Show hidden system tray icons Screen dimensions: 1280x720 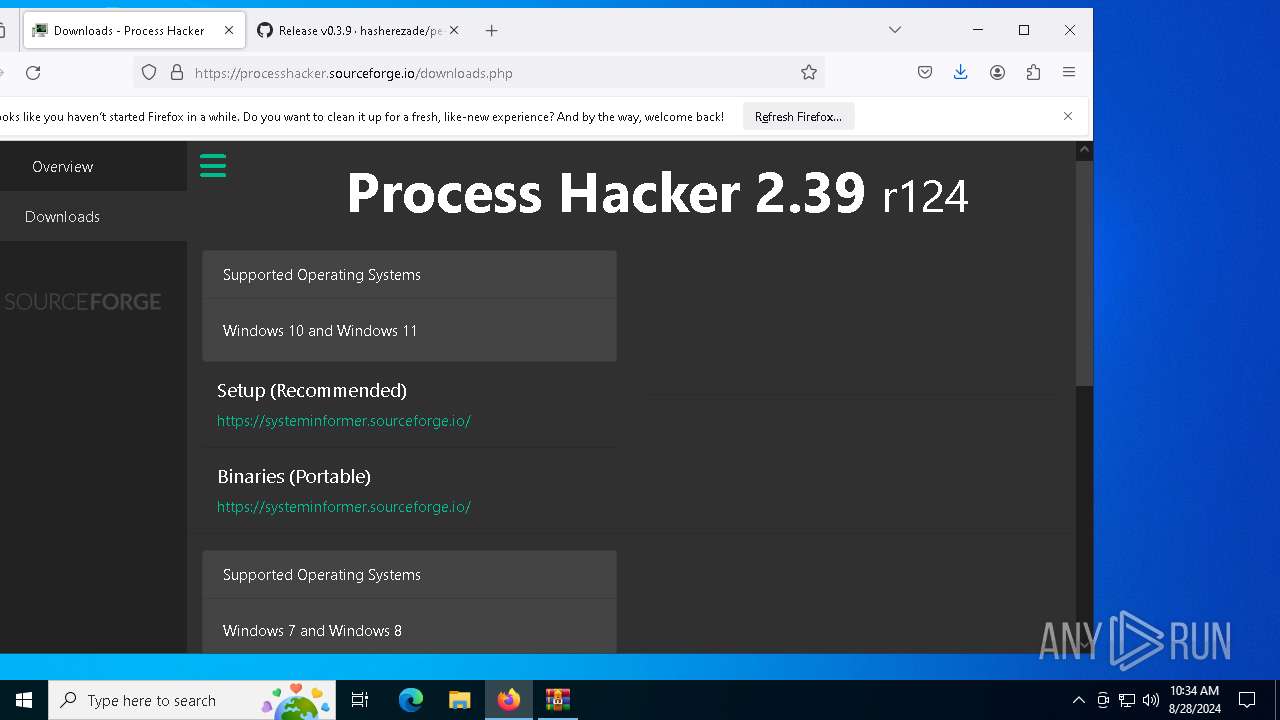pyautogui.click(x=1078, y=700)
